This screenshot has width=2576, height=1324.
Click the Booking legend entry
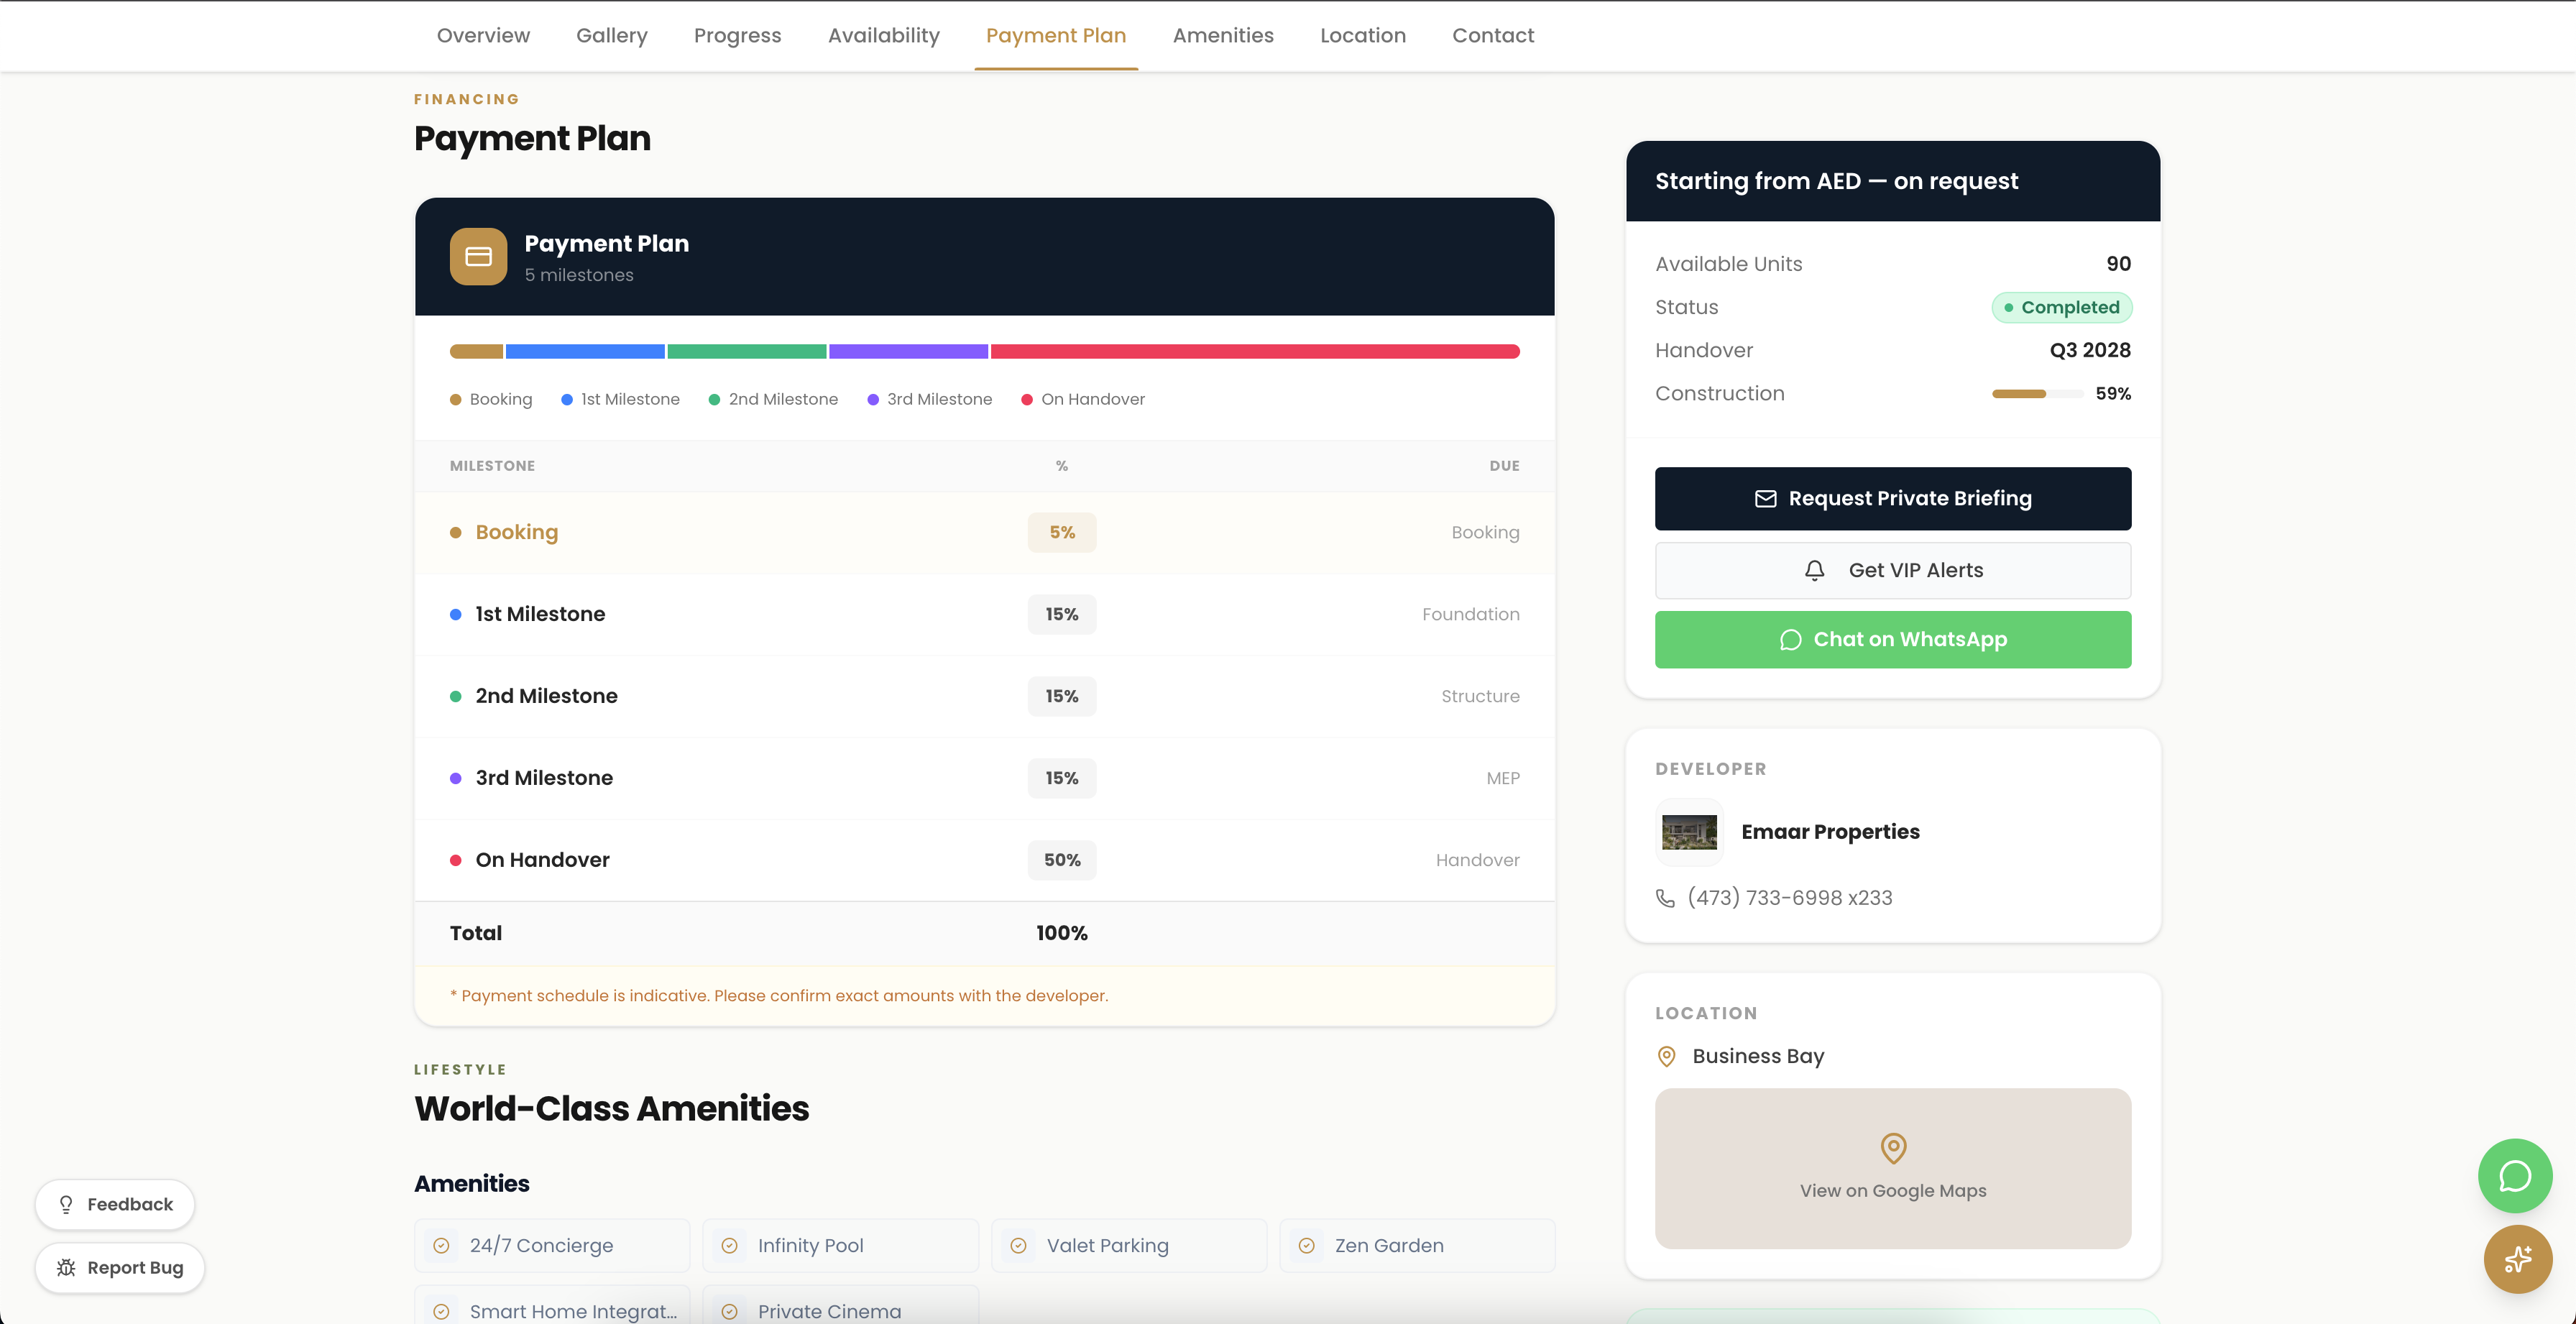[491, 399]
